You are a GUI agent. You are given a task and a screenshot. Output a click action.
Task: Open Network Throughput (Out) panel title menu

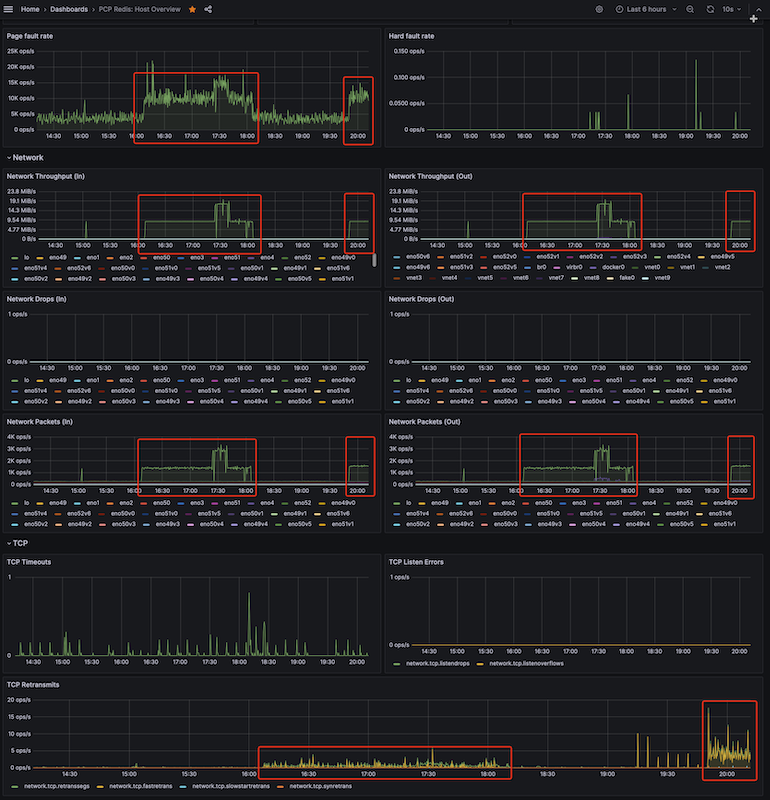click(x=430, y=177)
